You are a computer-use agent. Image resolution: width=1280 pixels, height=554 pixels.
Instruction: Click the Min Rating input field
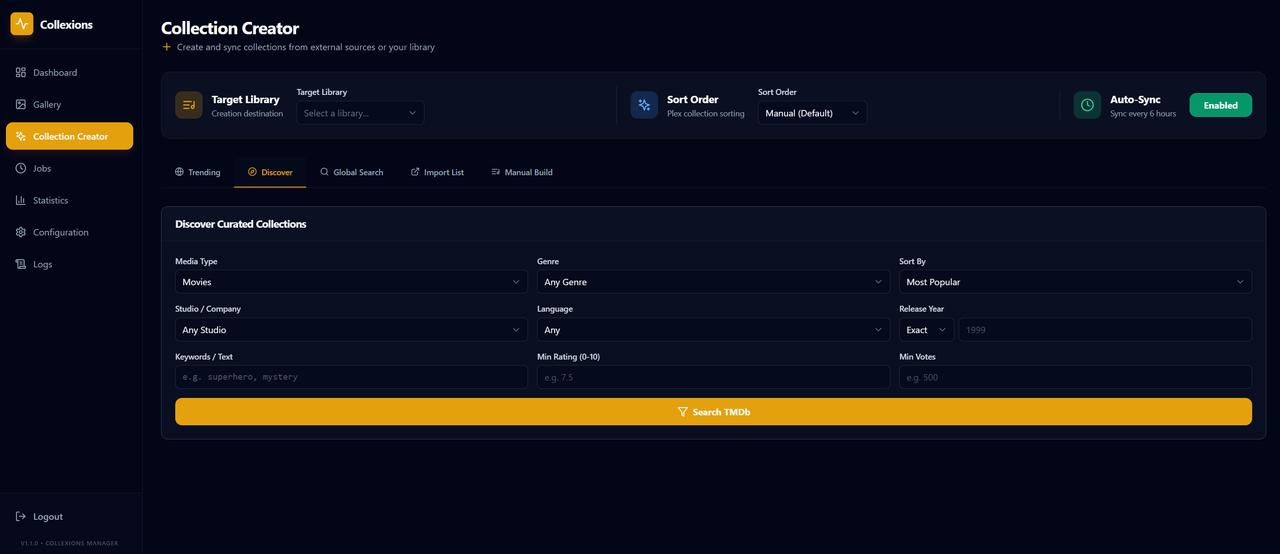point(713,377)
